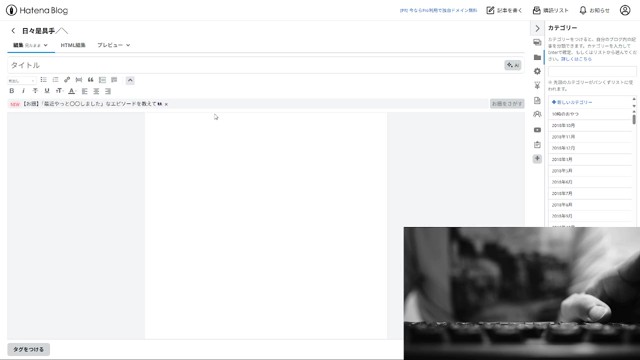Click the タイトル input field
Image resolution: width=640 pixels, height=360 pixels.
[256, 65]
